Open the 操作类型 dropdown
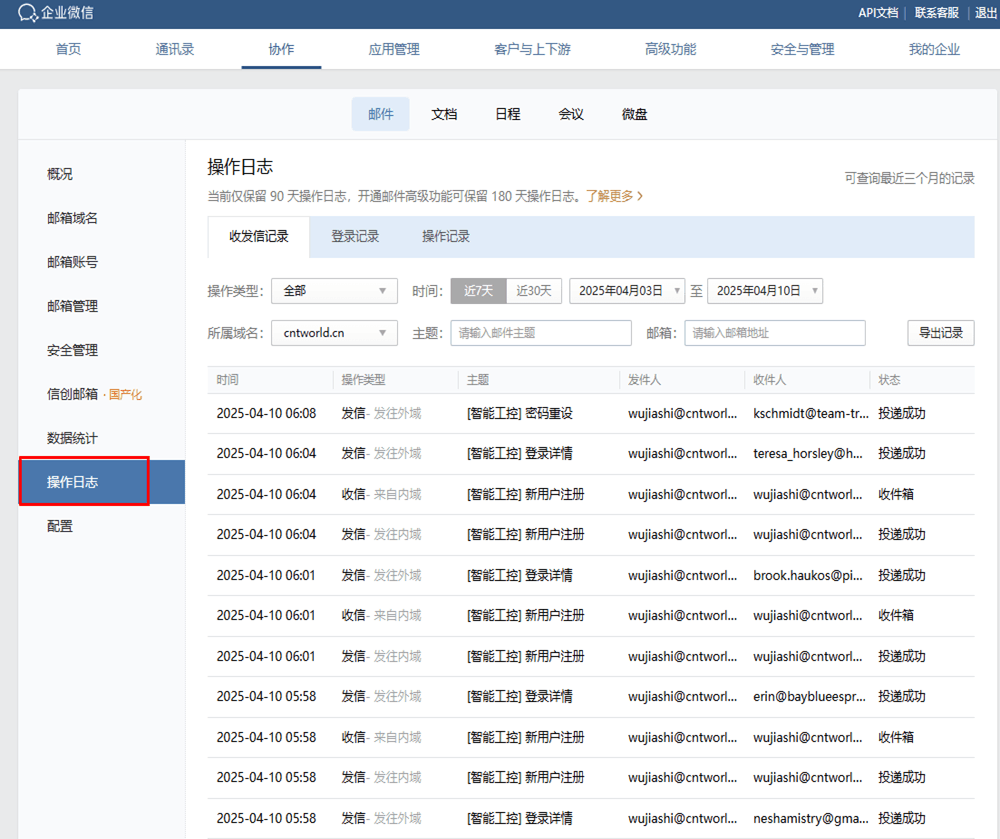Screen dimensions: 1000x839 [334, 291]
